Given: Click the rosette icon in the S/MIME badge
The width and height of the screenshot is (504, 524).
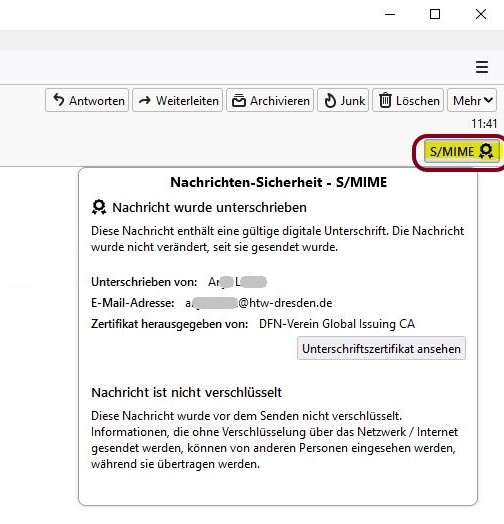Looking at the screenshot, I should [x=486, y=151].
